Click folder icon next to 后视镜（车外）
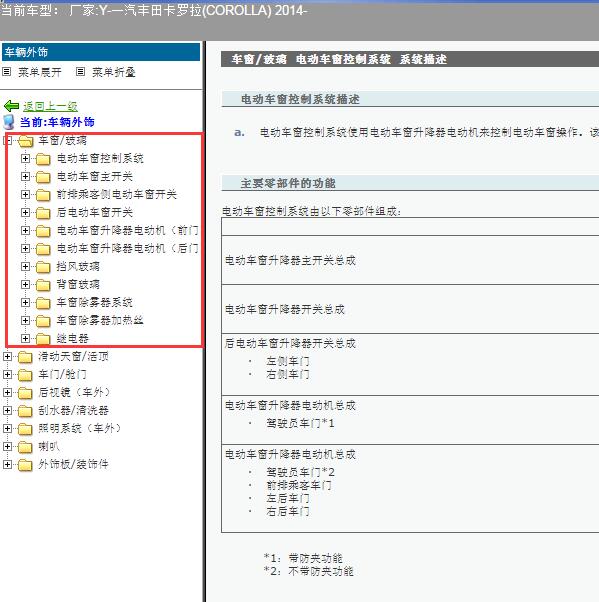Screen dimensions: 599x602 [25, 393]
